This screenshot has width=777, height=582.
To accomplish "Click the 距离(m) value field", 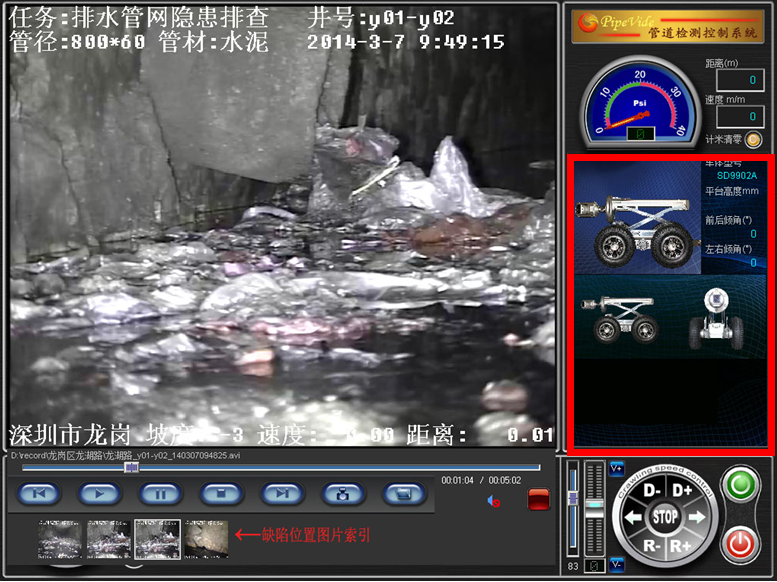I will coord(738,80).
